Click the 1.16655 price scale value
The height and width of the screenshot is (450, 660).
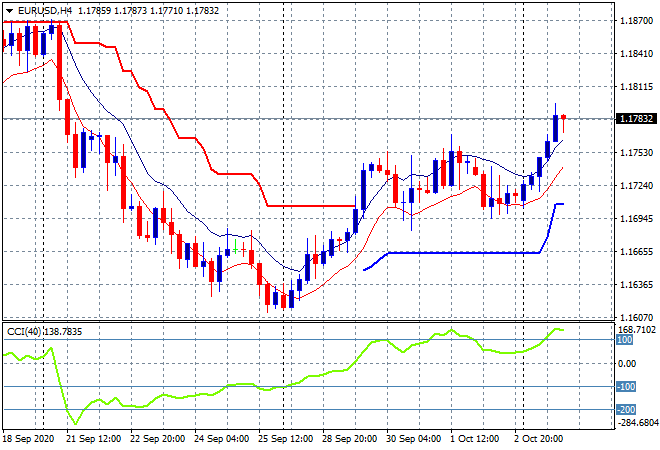pyautogui.click(x=636, y=251)
